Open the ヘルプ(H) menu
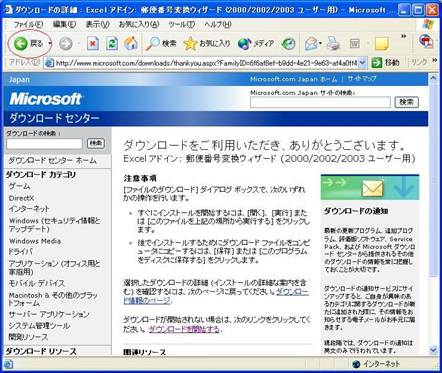The image size is (442, 373). click(218, 24)
